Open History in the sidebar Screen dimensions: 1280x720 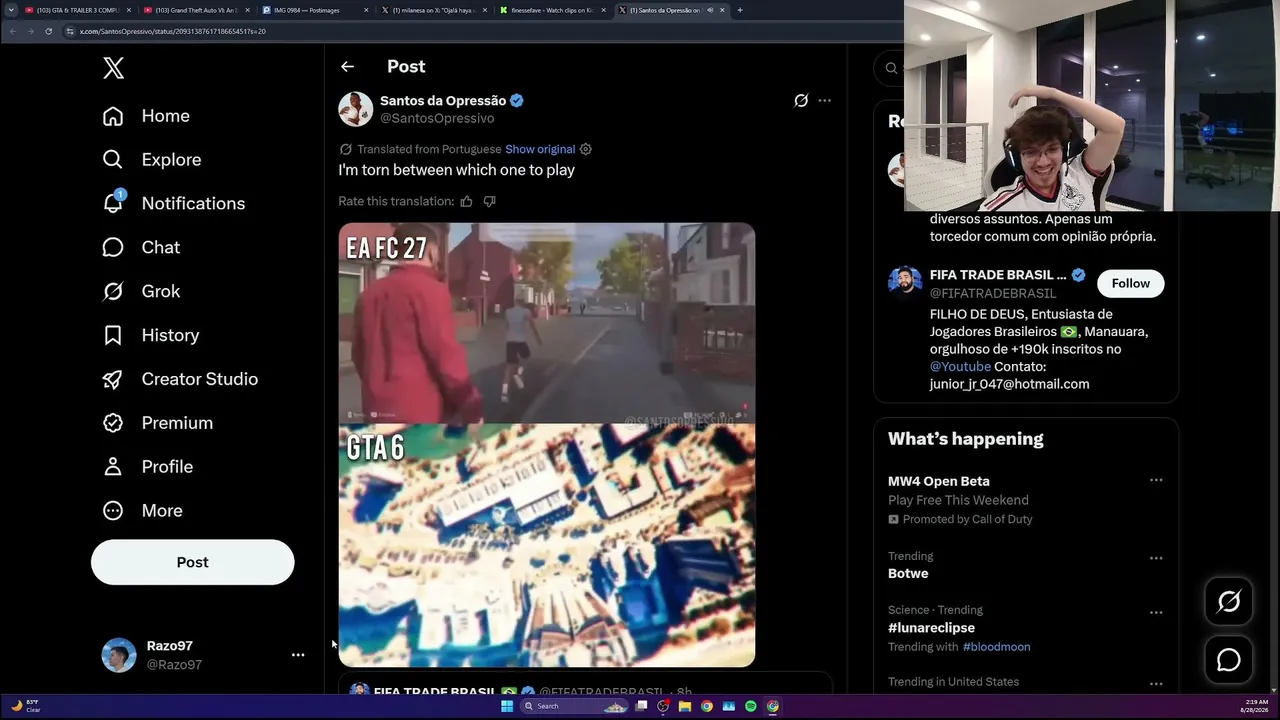pos(151,335)
